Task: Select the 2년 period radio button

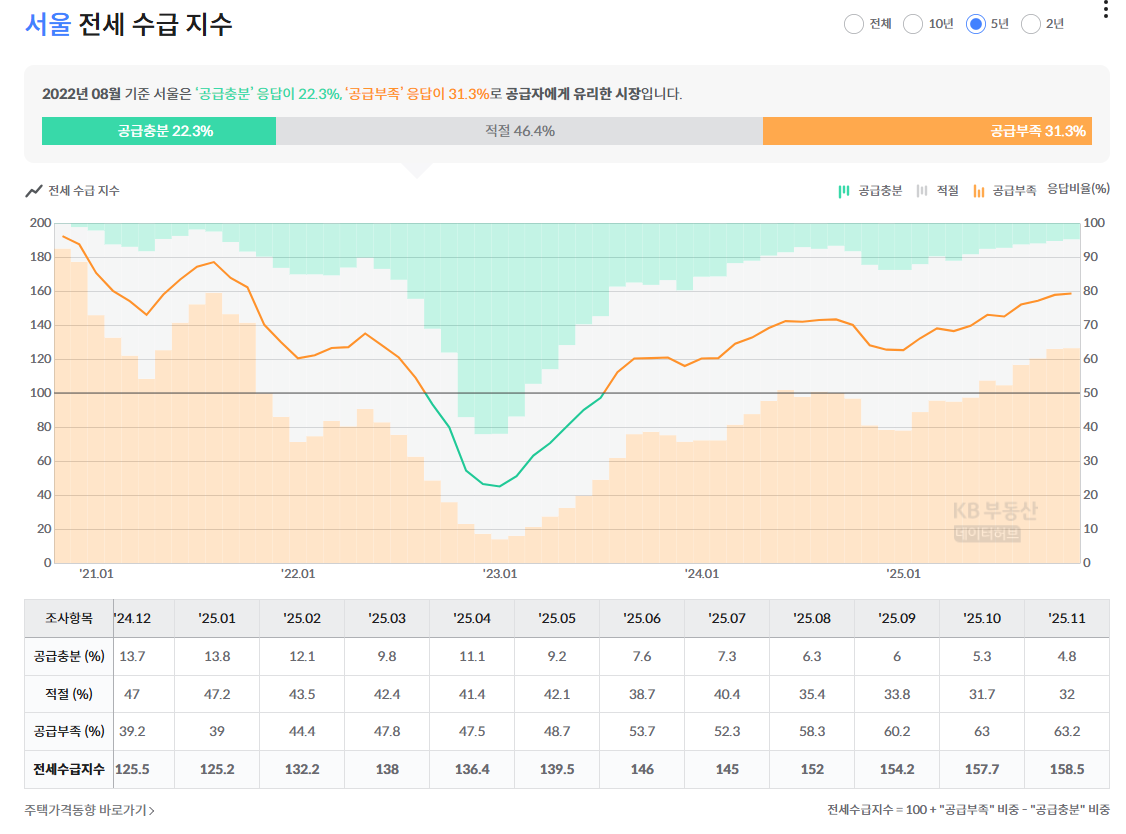Action: coord(1030,24)
